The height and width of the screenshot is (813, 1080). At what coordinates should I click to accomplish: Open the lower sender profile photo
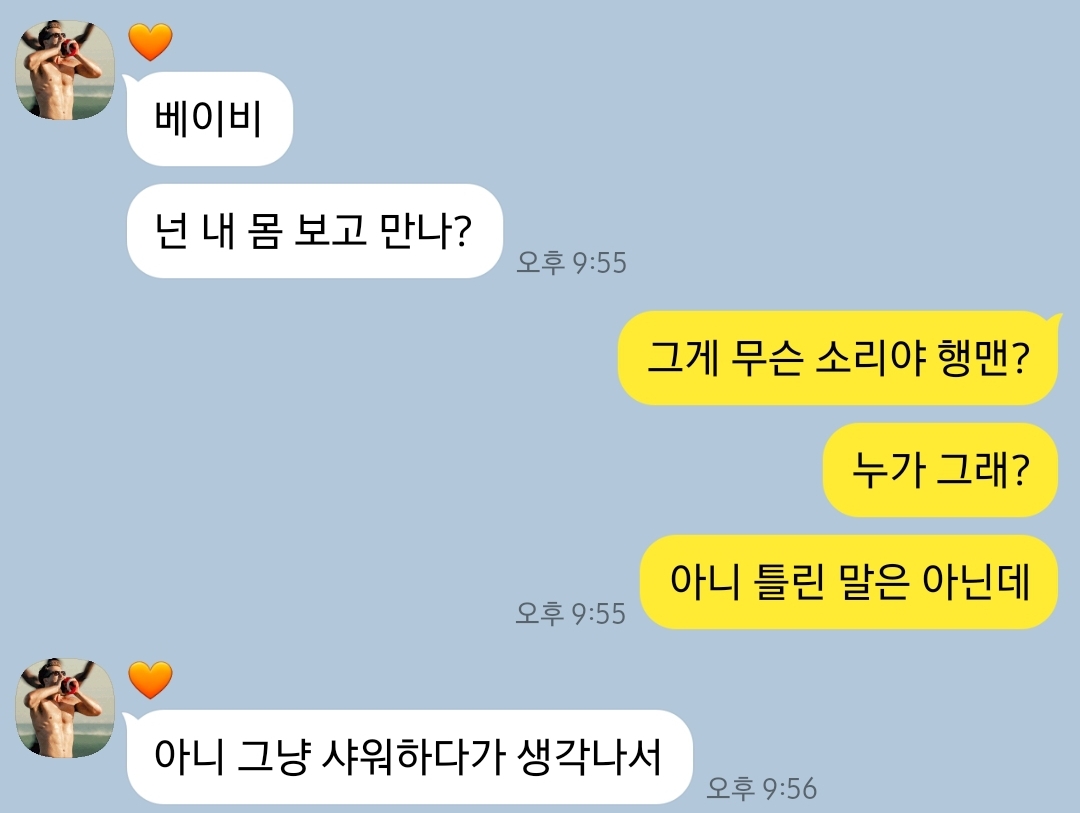pyautogui.click(x=65, y=708)
